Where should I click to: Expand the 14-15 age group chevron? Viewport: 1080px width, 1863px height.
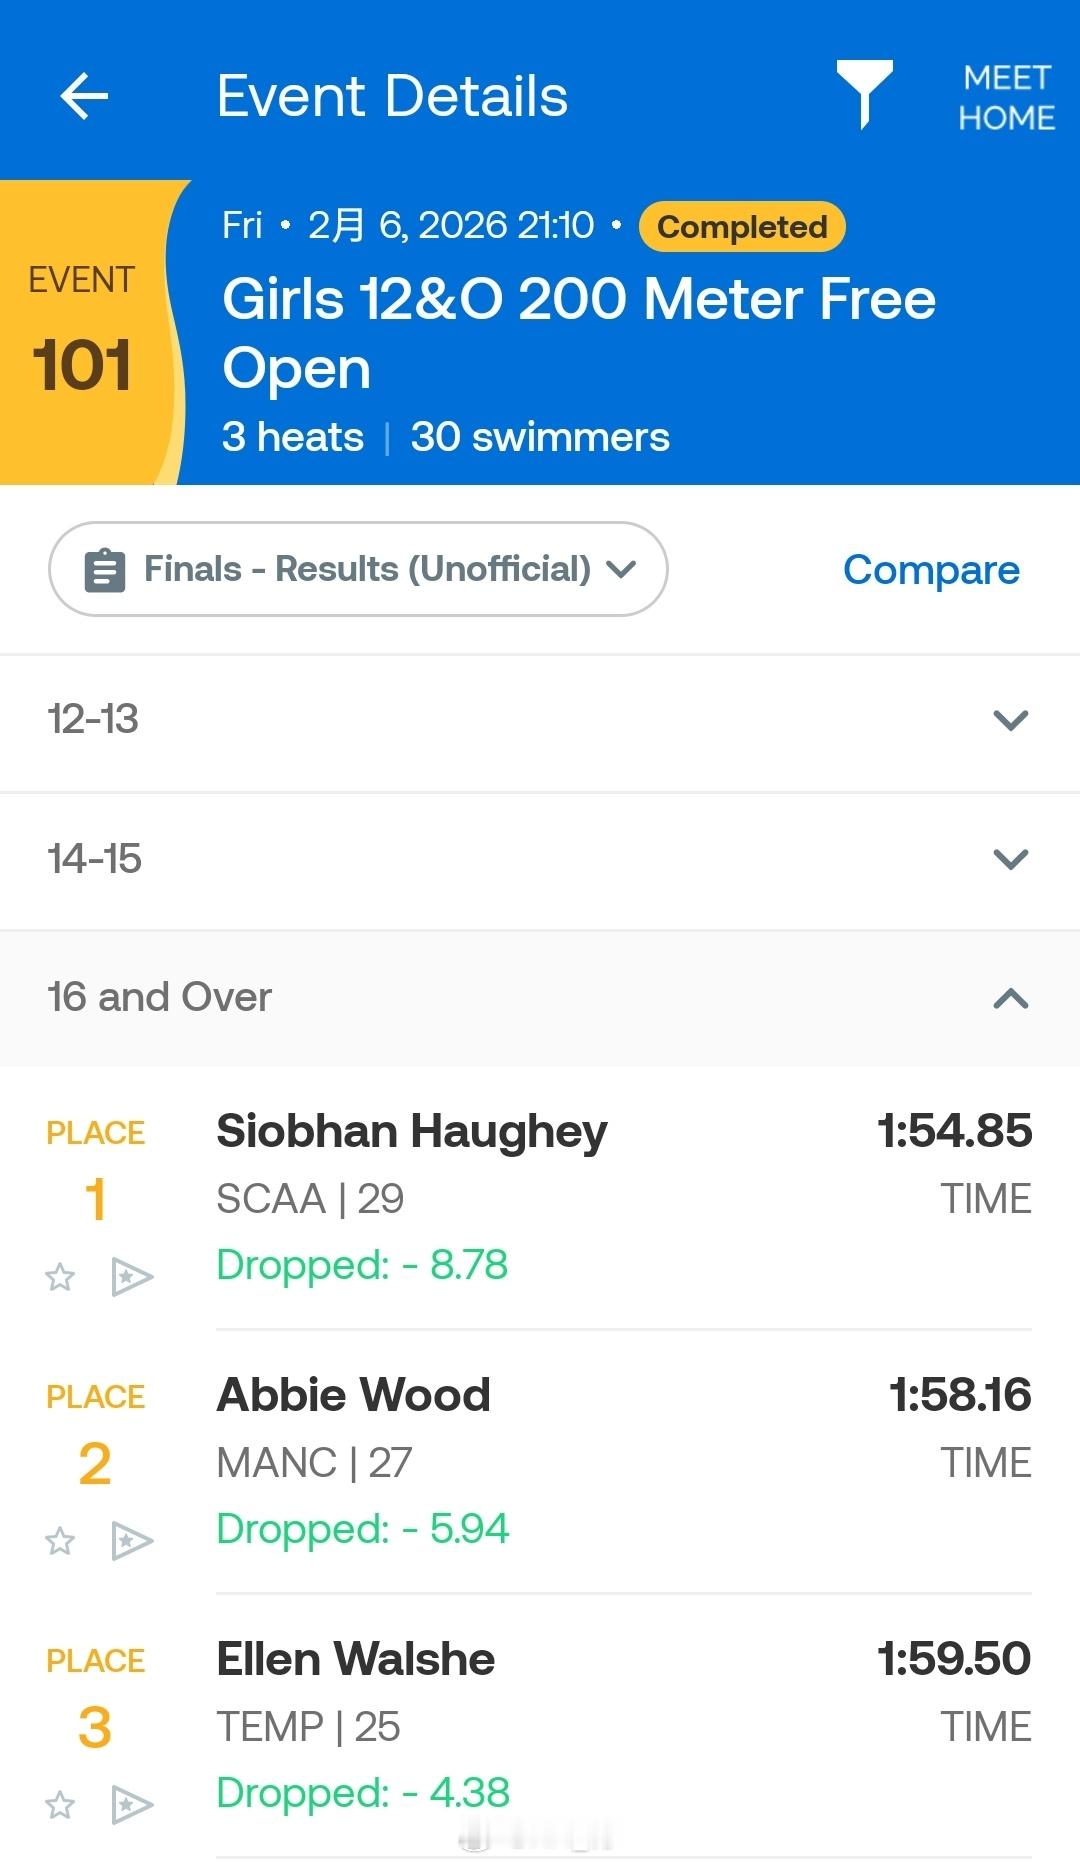pos(1010,859)
